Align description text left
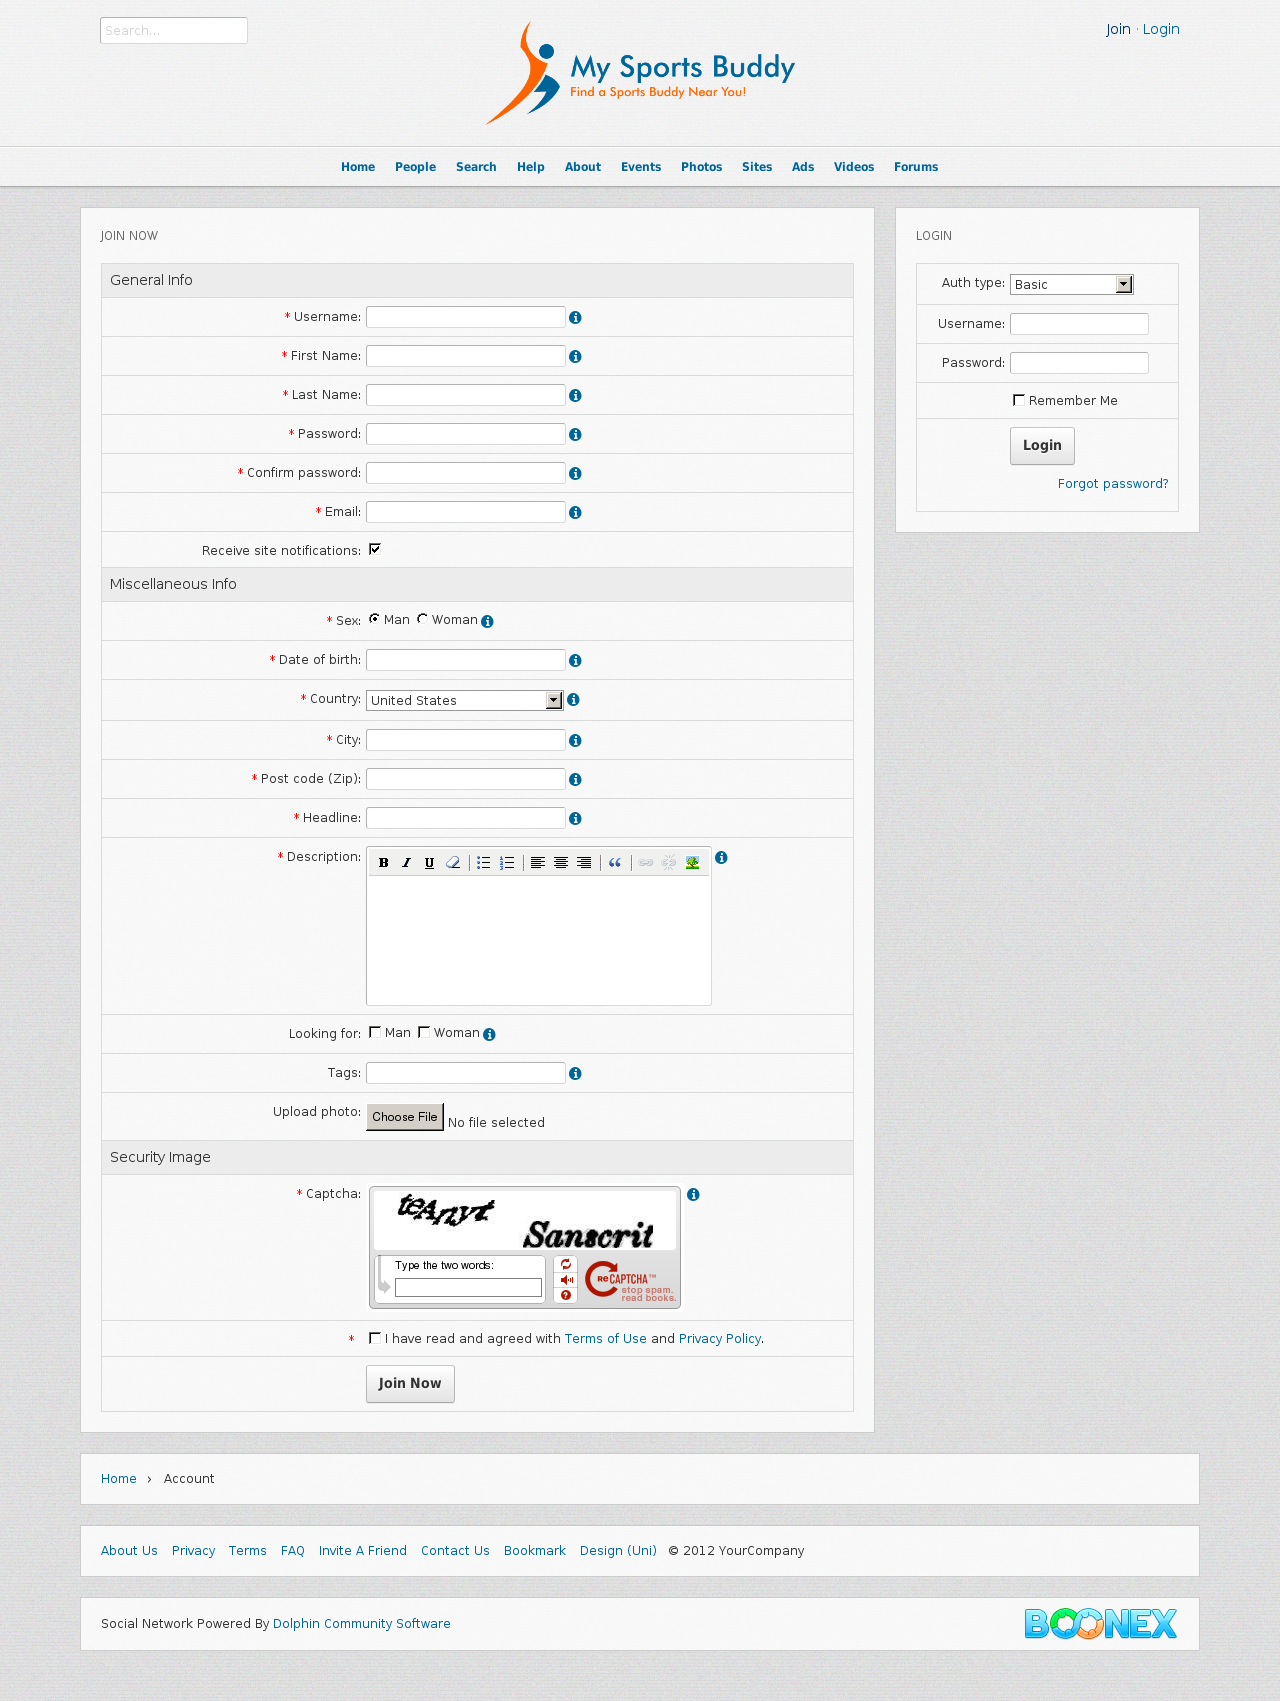The image size is (1280, 1701). click(537, 863)
